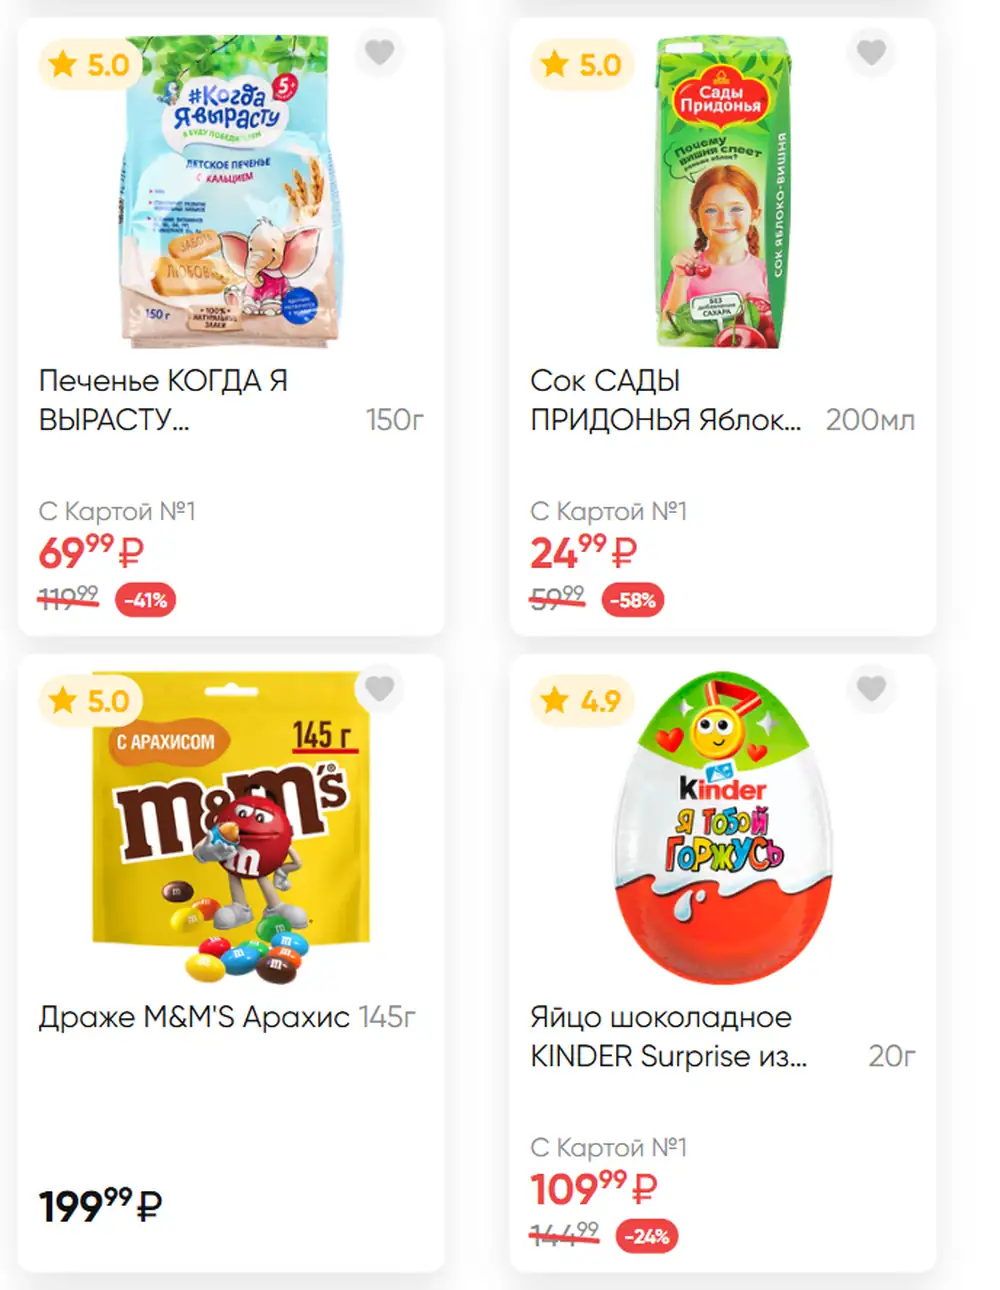This screenshot has height=1290, width=1000.
Task: Open the Сады Придонья juice carton image
Action: coord(722,192)
